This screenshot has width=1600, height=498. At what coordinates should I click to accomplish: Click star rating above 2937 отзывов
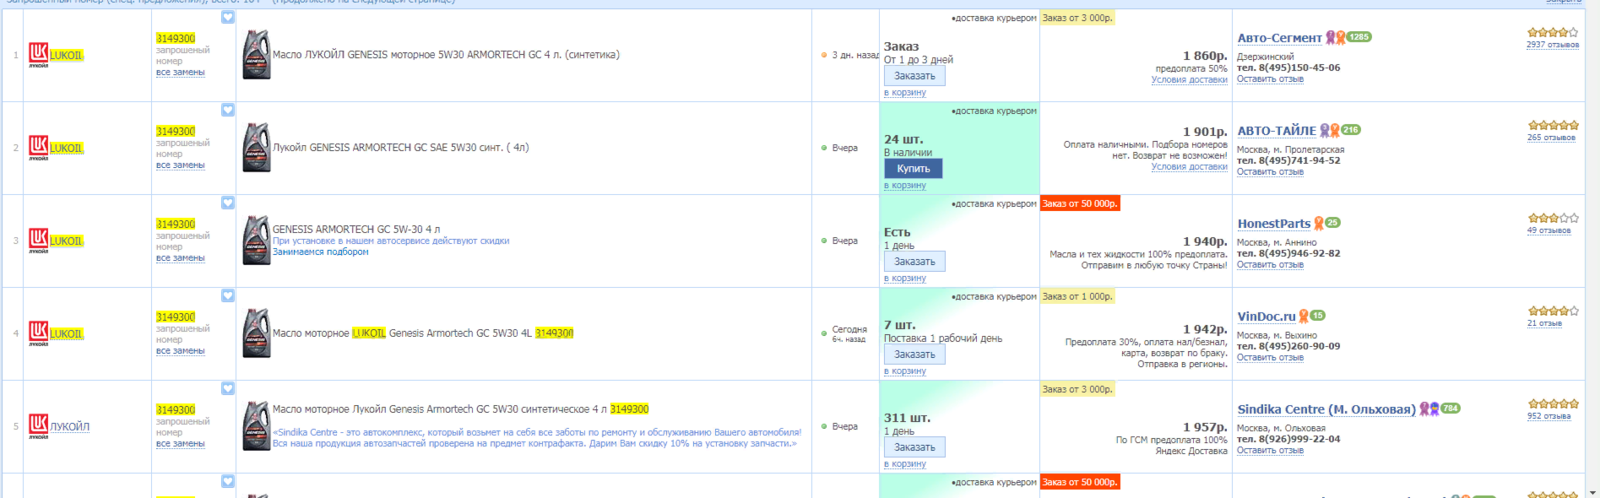(x=1553, y=33)
